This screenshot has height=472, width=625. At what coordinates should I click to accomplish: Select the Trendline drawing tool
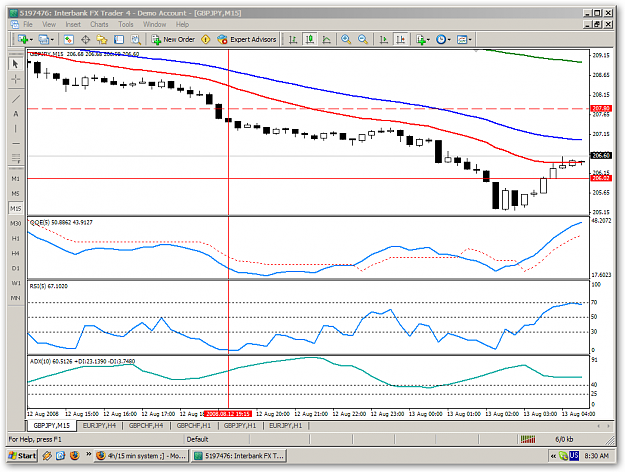16,98
